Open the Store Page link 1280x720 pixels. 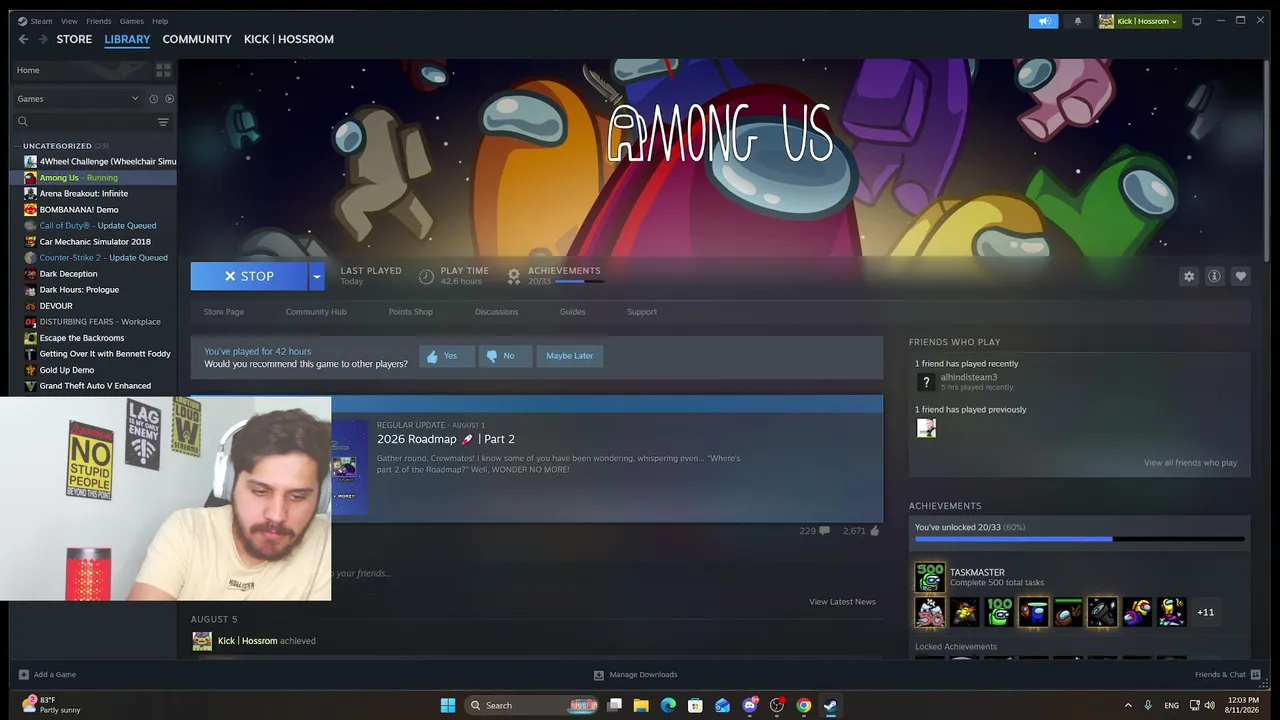(x=224, y=312)
